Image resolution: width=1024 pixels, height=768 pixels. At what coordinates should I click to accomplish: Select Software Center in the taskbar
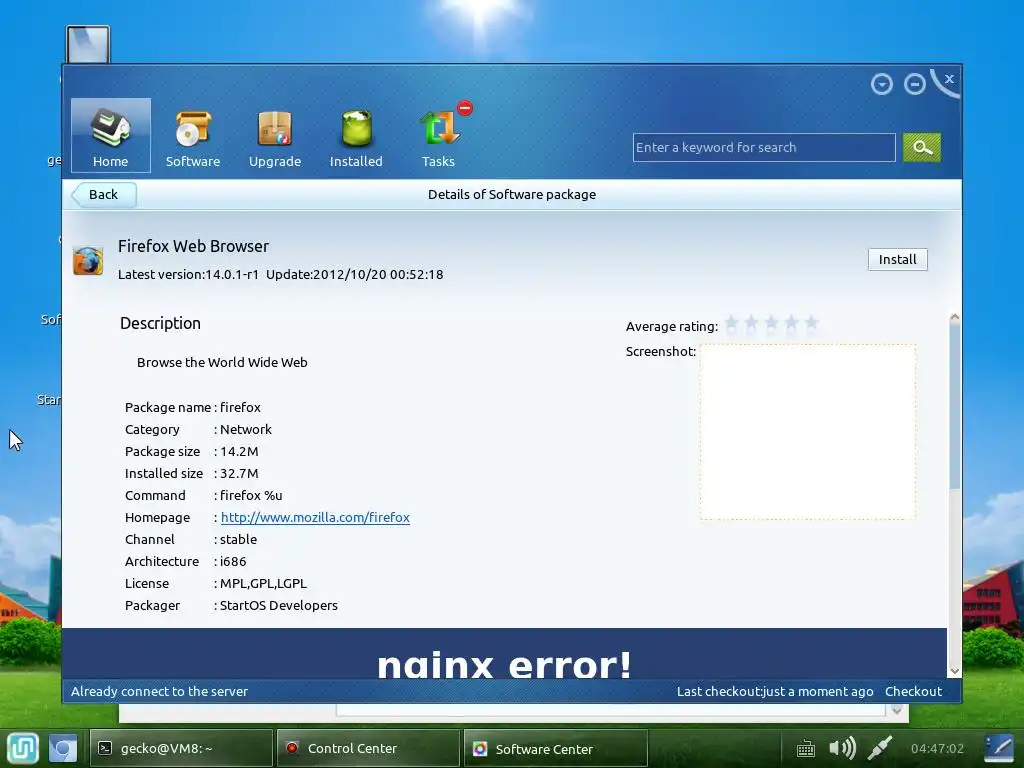556,748
